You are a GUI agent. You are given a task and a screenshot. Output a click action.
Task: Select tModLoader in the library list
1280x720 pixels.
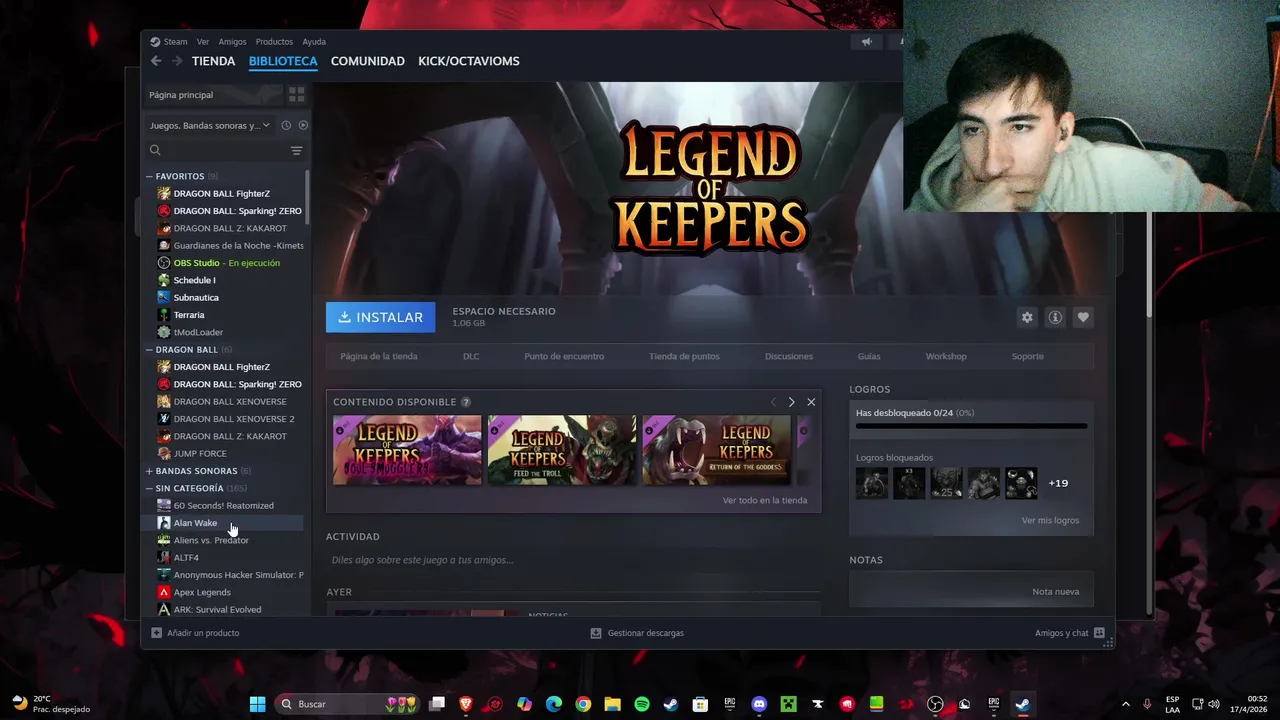tap(198, 332)
